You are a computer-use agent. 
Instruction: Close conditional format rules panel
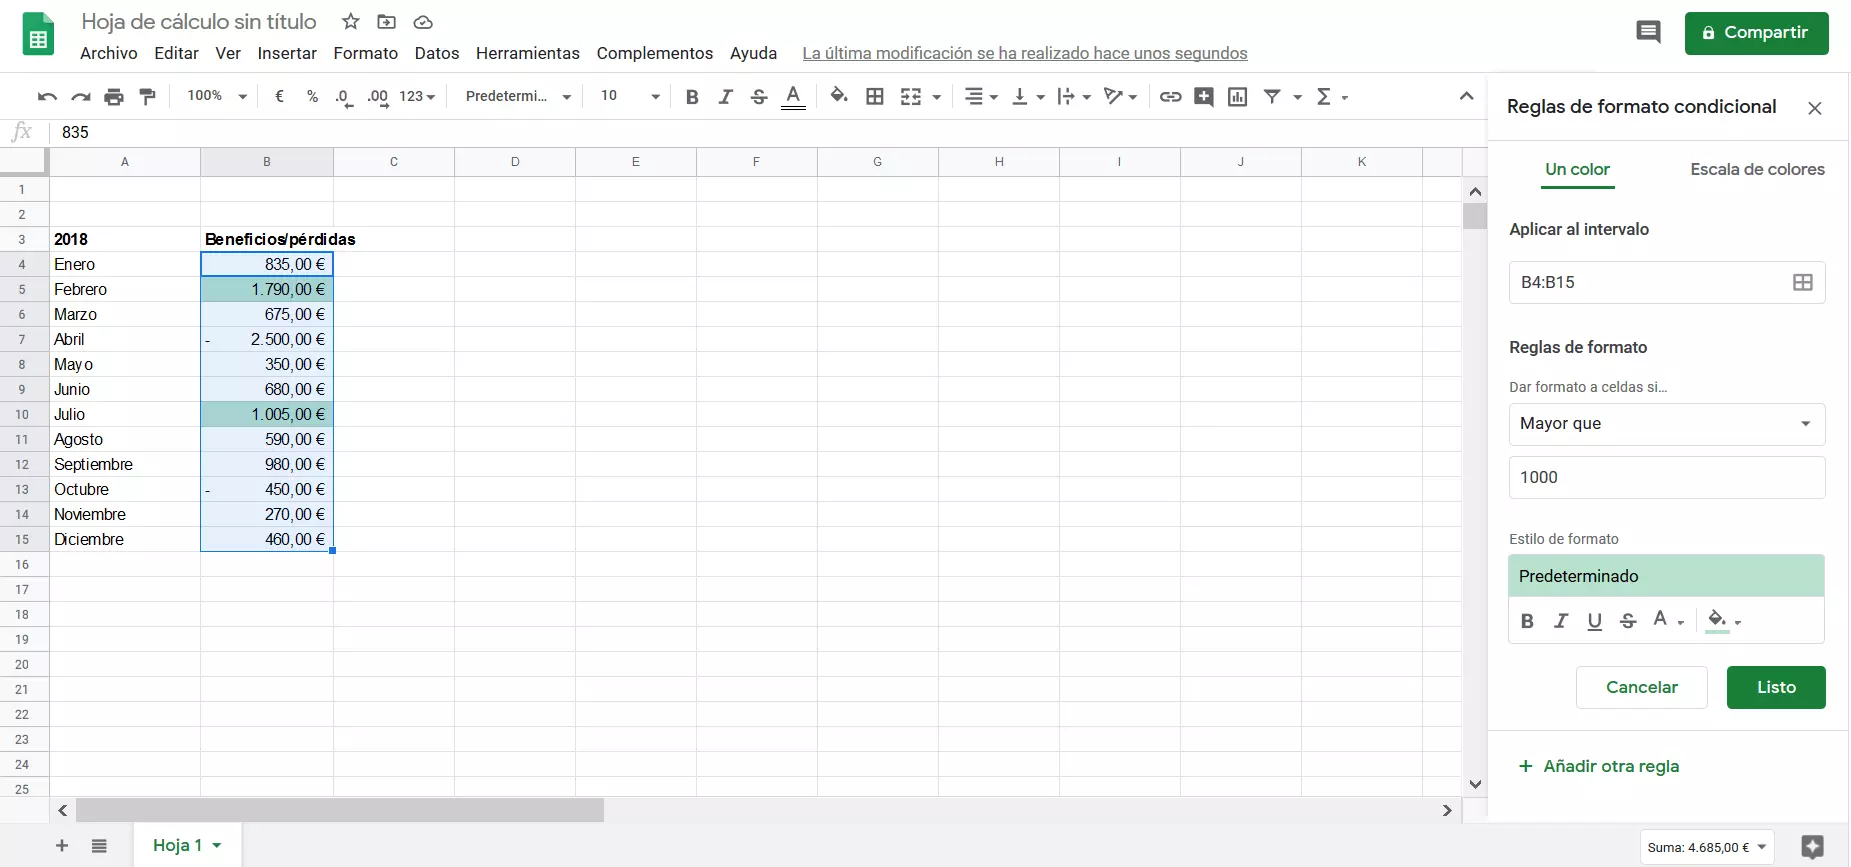point(1815,108)
